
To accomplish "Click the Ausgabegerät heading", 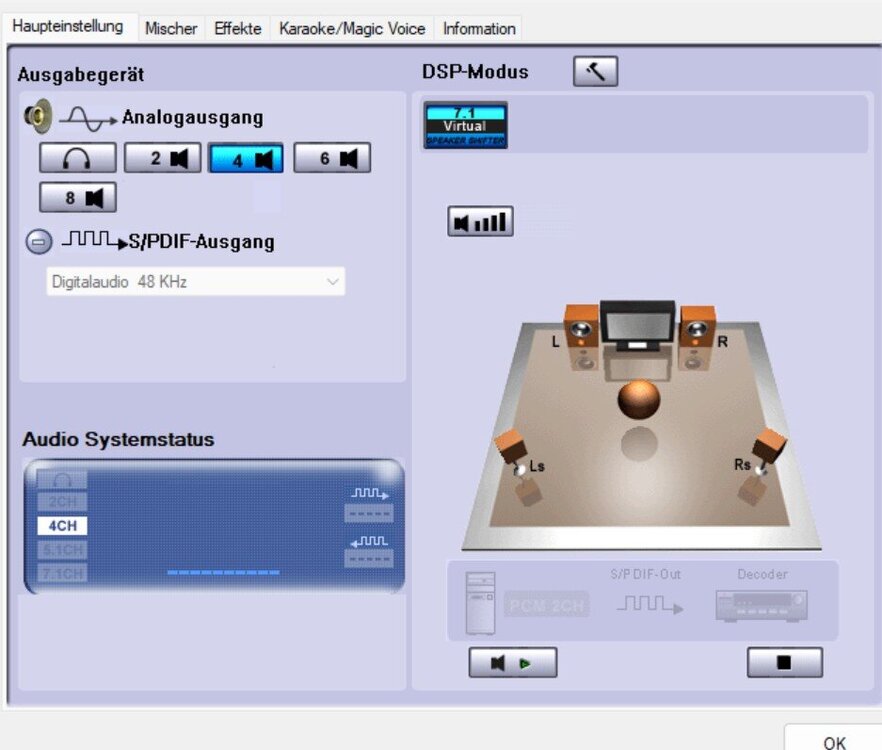I will [80, 74].
